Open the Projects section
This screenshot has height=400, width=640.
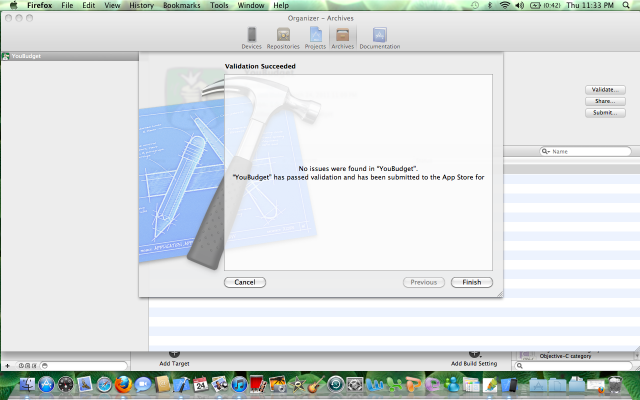[315, 38]
